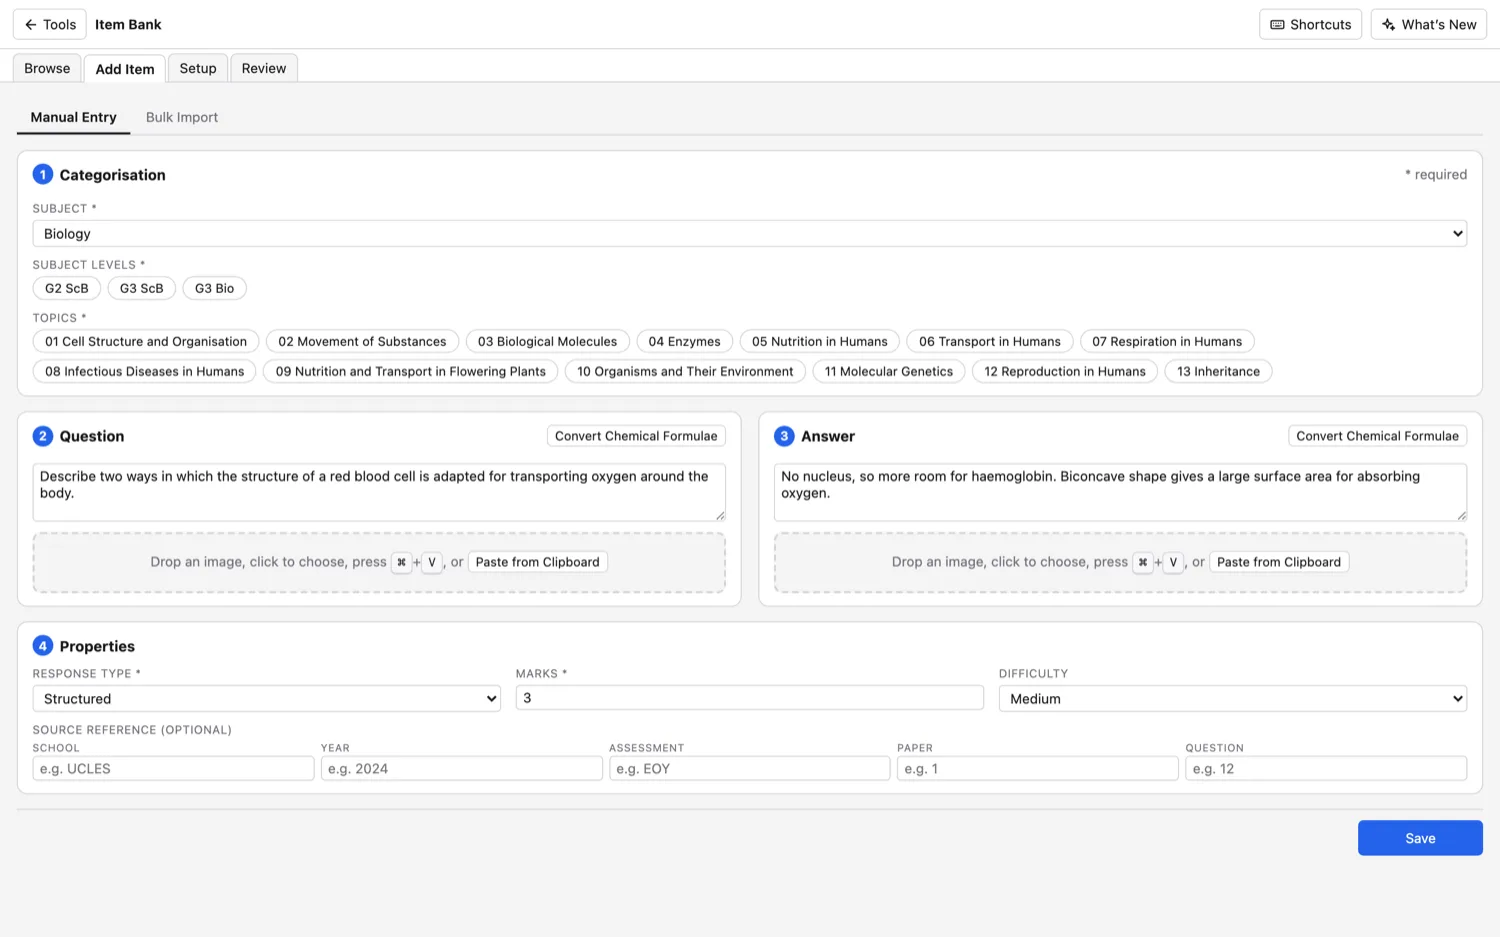Click into the Question text area
The image size is (1500, 937).
(x=379, y=492)
